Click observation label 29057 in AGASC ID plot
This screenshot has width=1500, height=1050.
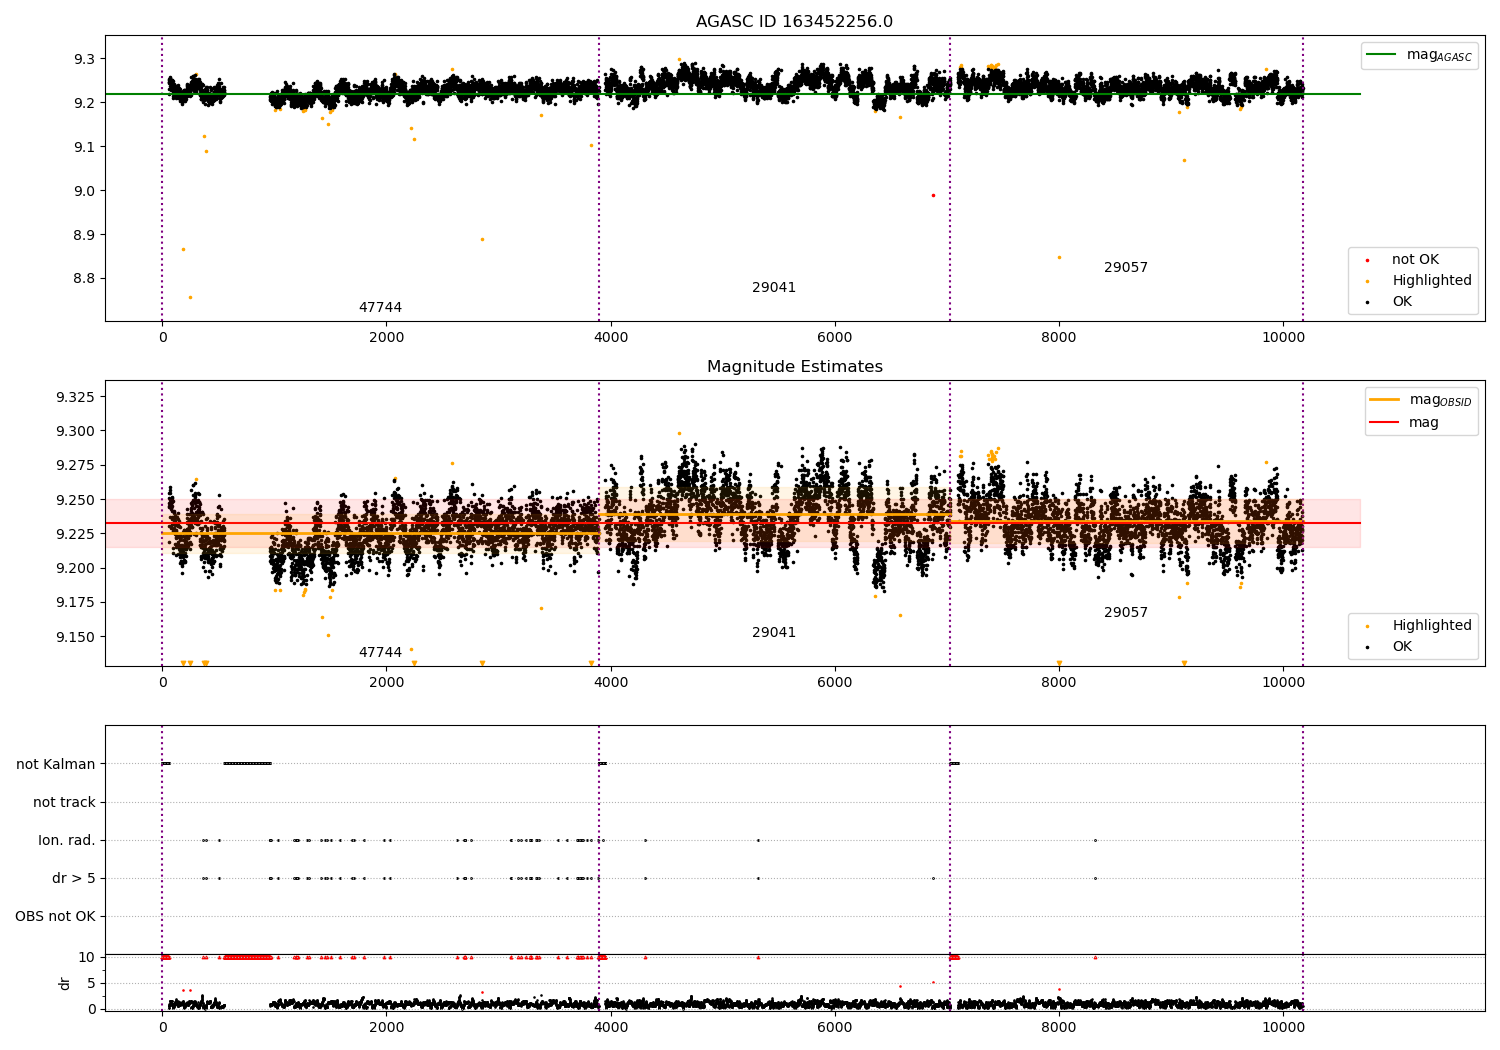pyautogui.click(x=1126, y=268)
